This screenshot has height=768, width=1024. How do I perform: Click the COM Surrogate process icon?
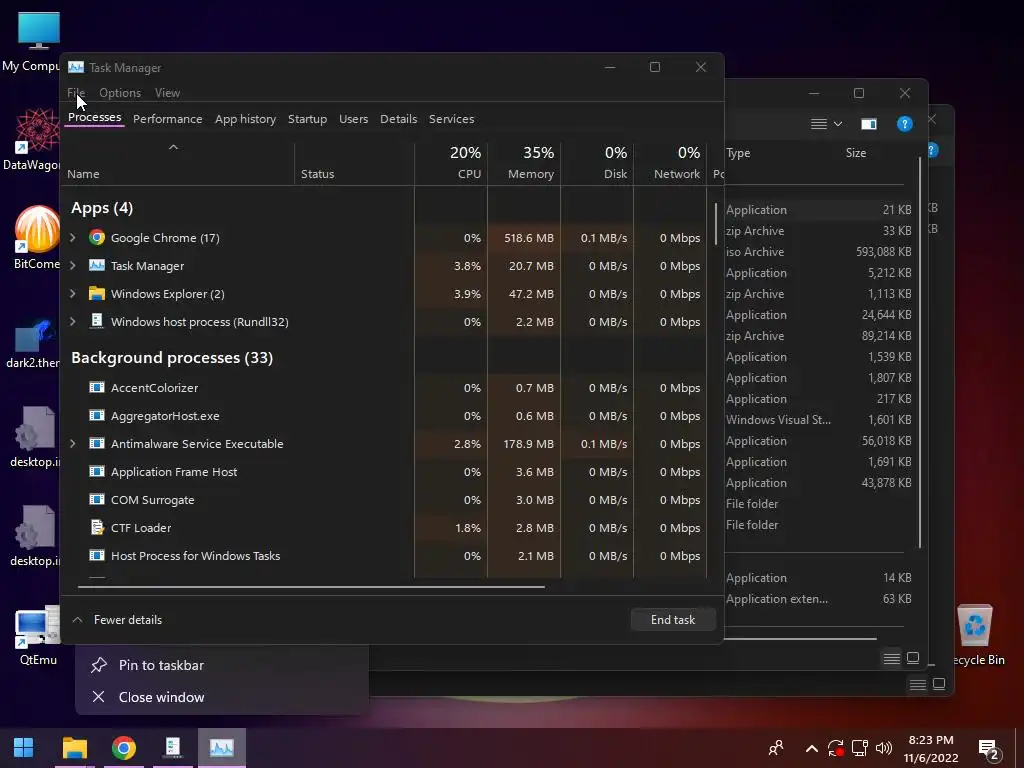pyautogui.click(x=97, y=500)
